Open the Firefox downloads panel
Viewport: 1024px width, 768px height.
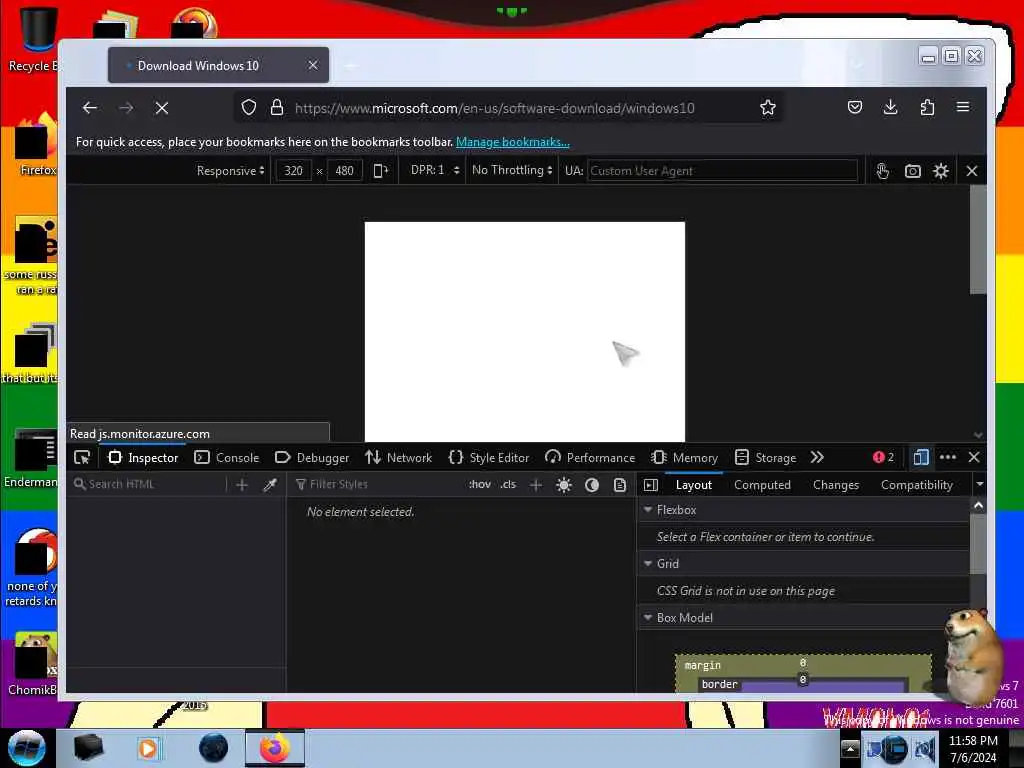point(890,107)
